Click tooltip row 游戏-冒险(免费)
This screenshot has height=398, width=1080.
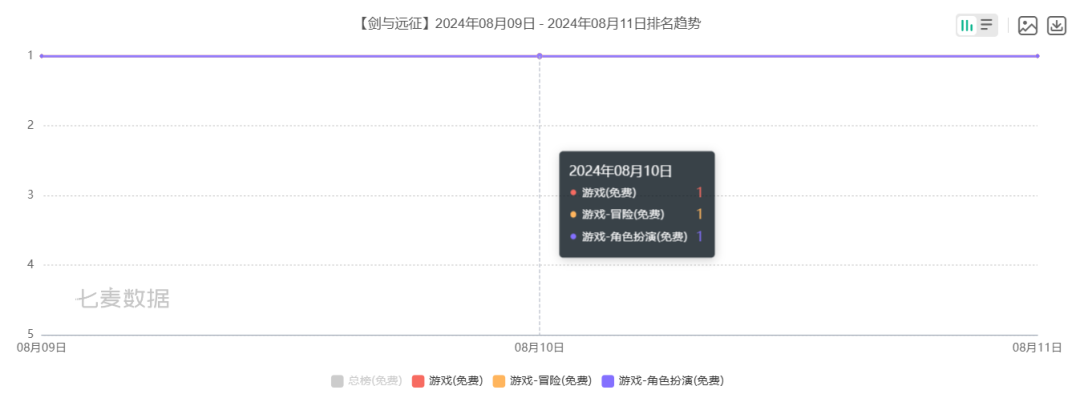(636, 214)
